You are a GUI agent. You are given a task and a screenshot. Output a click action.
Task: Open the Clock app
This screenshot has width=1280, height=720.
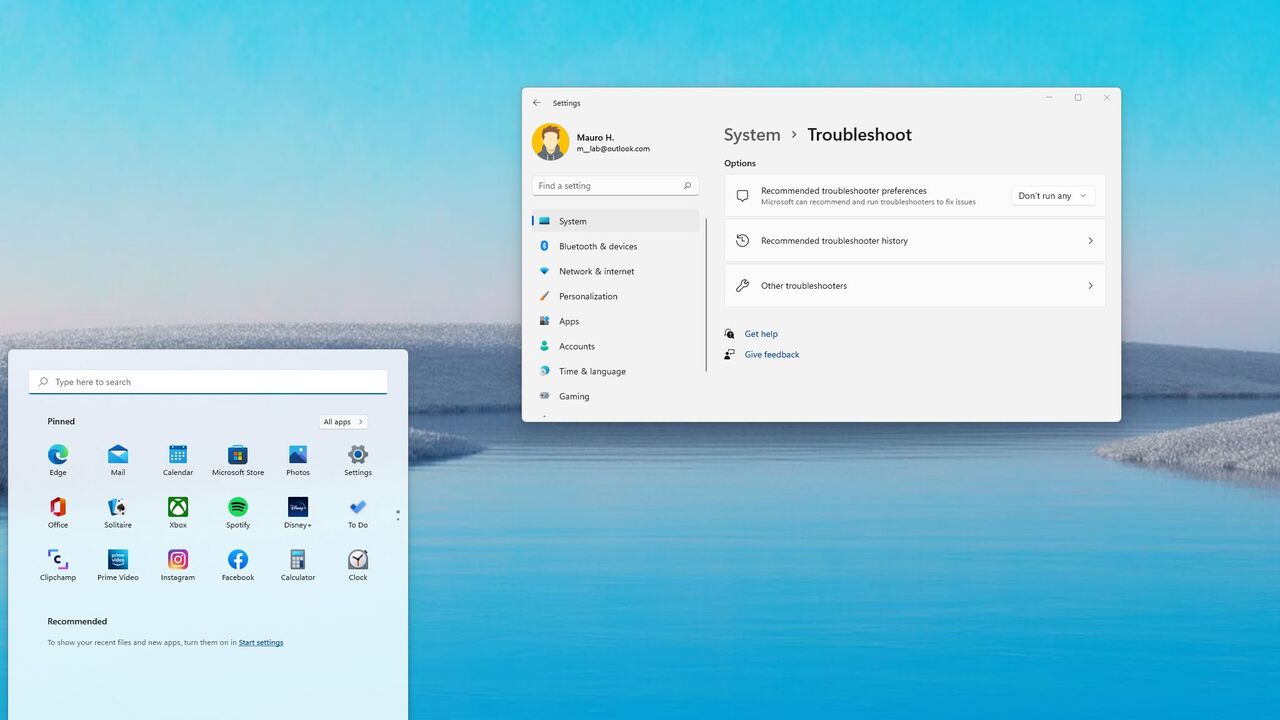click(x=358, y=560)
